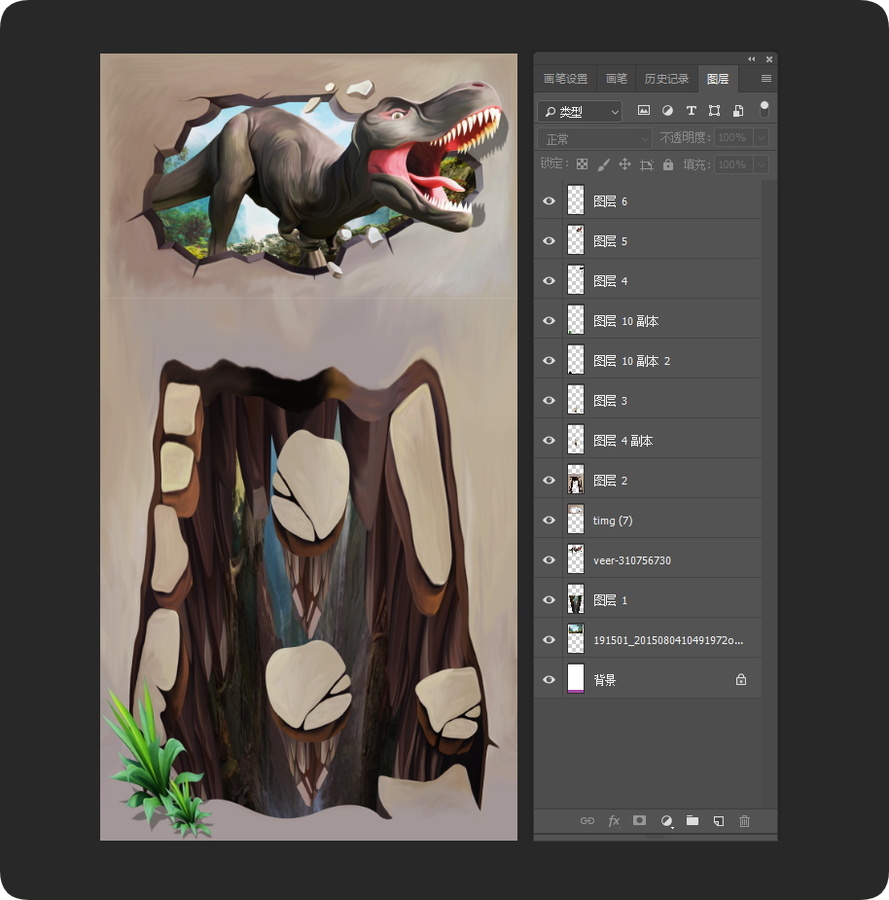
Task: Hide 图层 3 layer eye
Action: [x=549, y=400]
